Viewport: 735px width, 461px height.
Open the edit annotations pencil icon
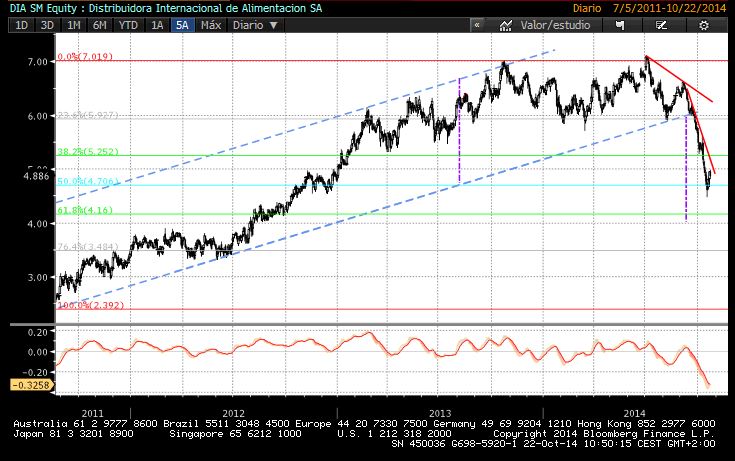pyautogui.click(x=661, y=25)
